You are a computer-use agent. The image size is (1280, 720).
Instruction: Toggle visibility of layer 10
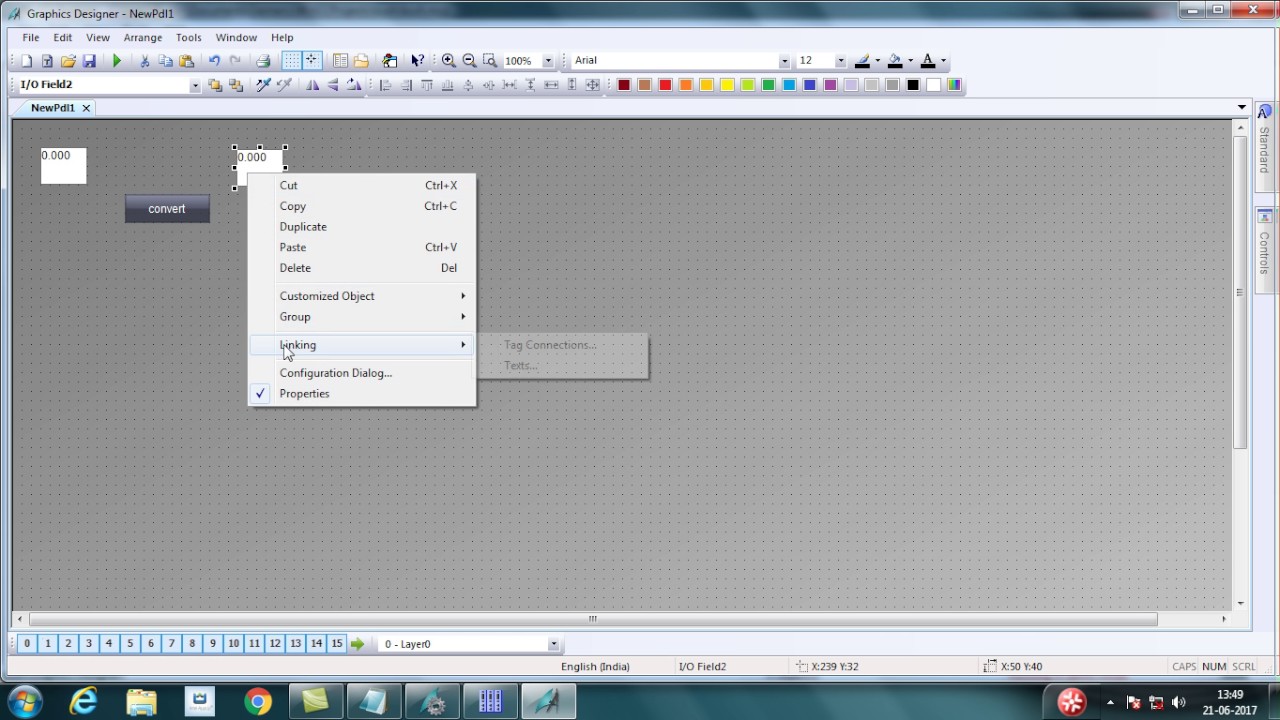coord(233,644)
